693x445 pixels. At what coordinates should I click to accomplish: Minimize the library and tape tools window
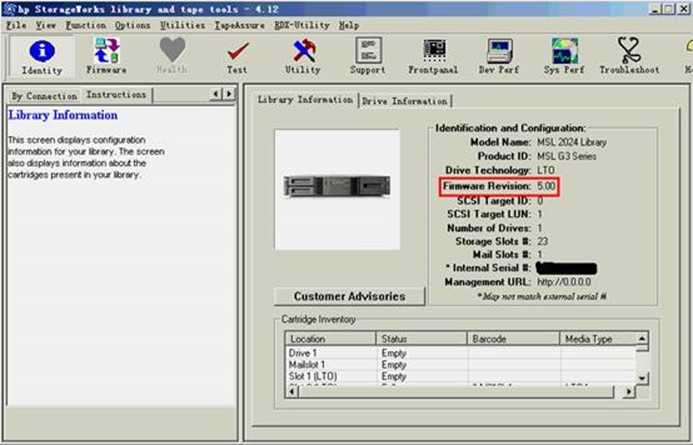[x=656, y=9]
